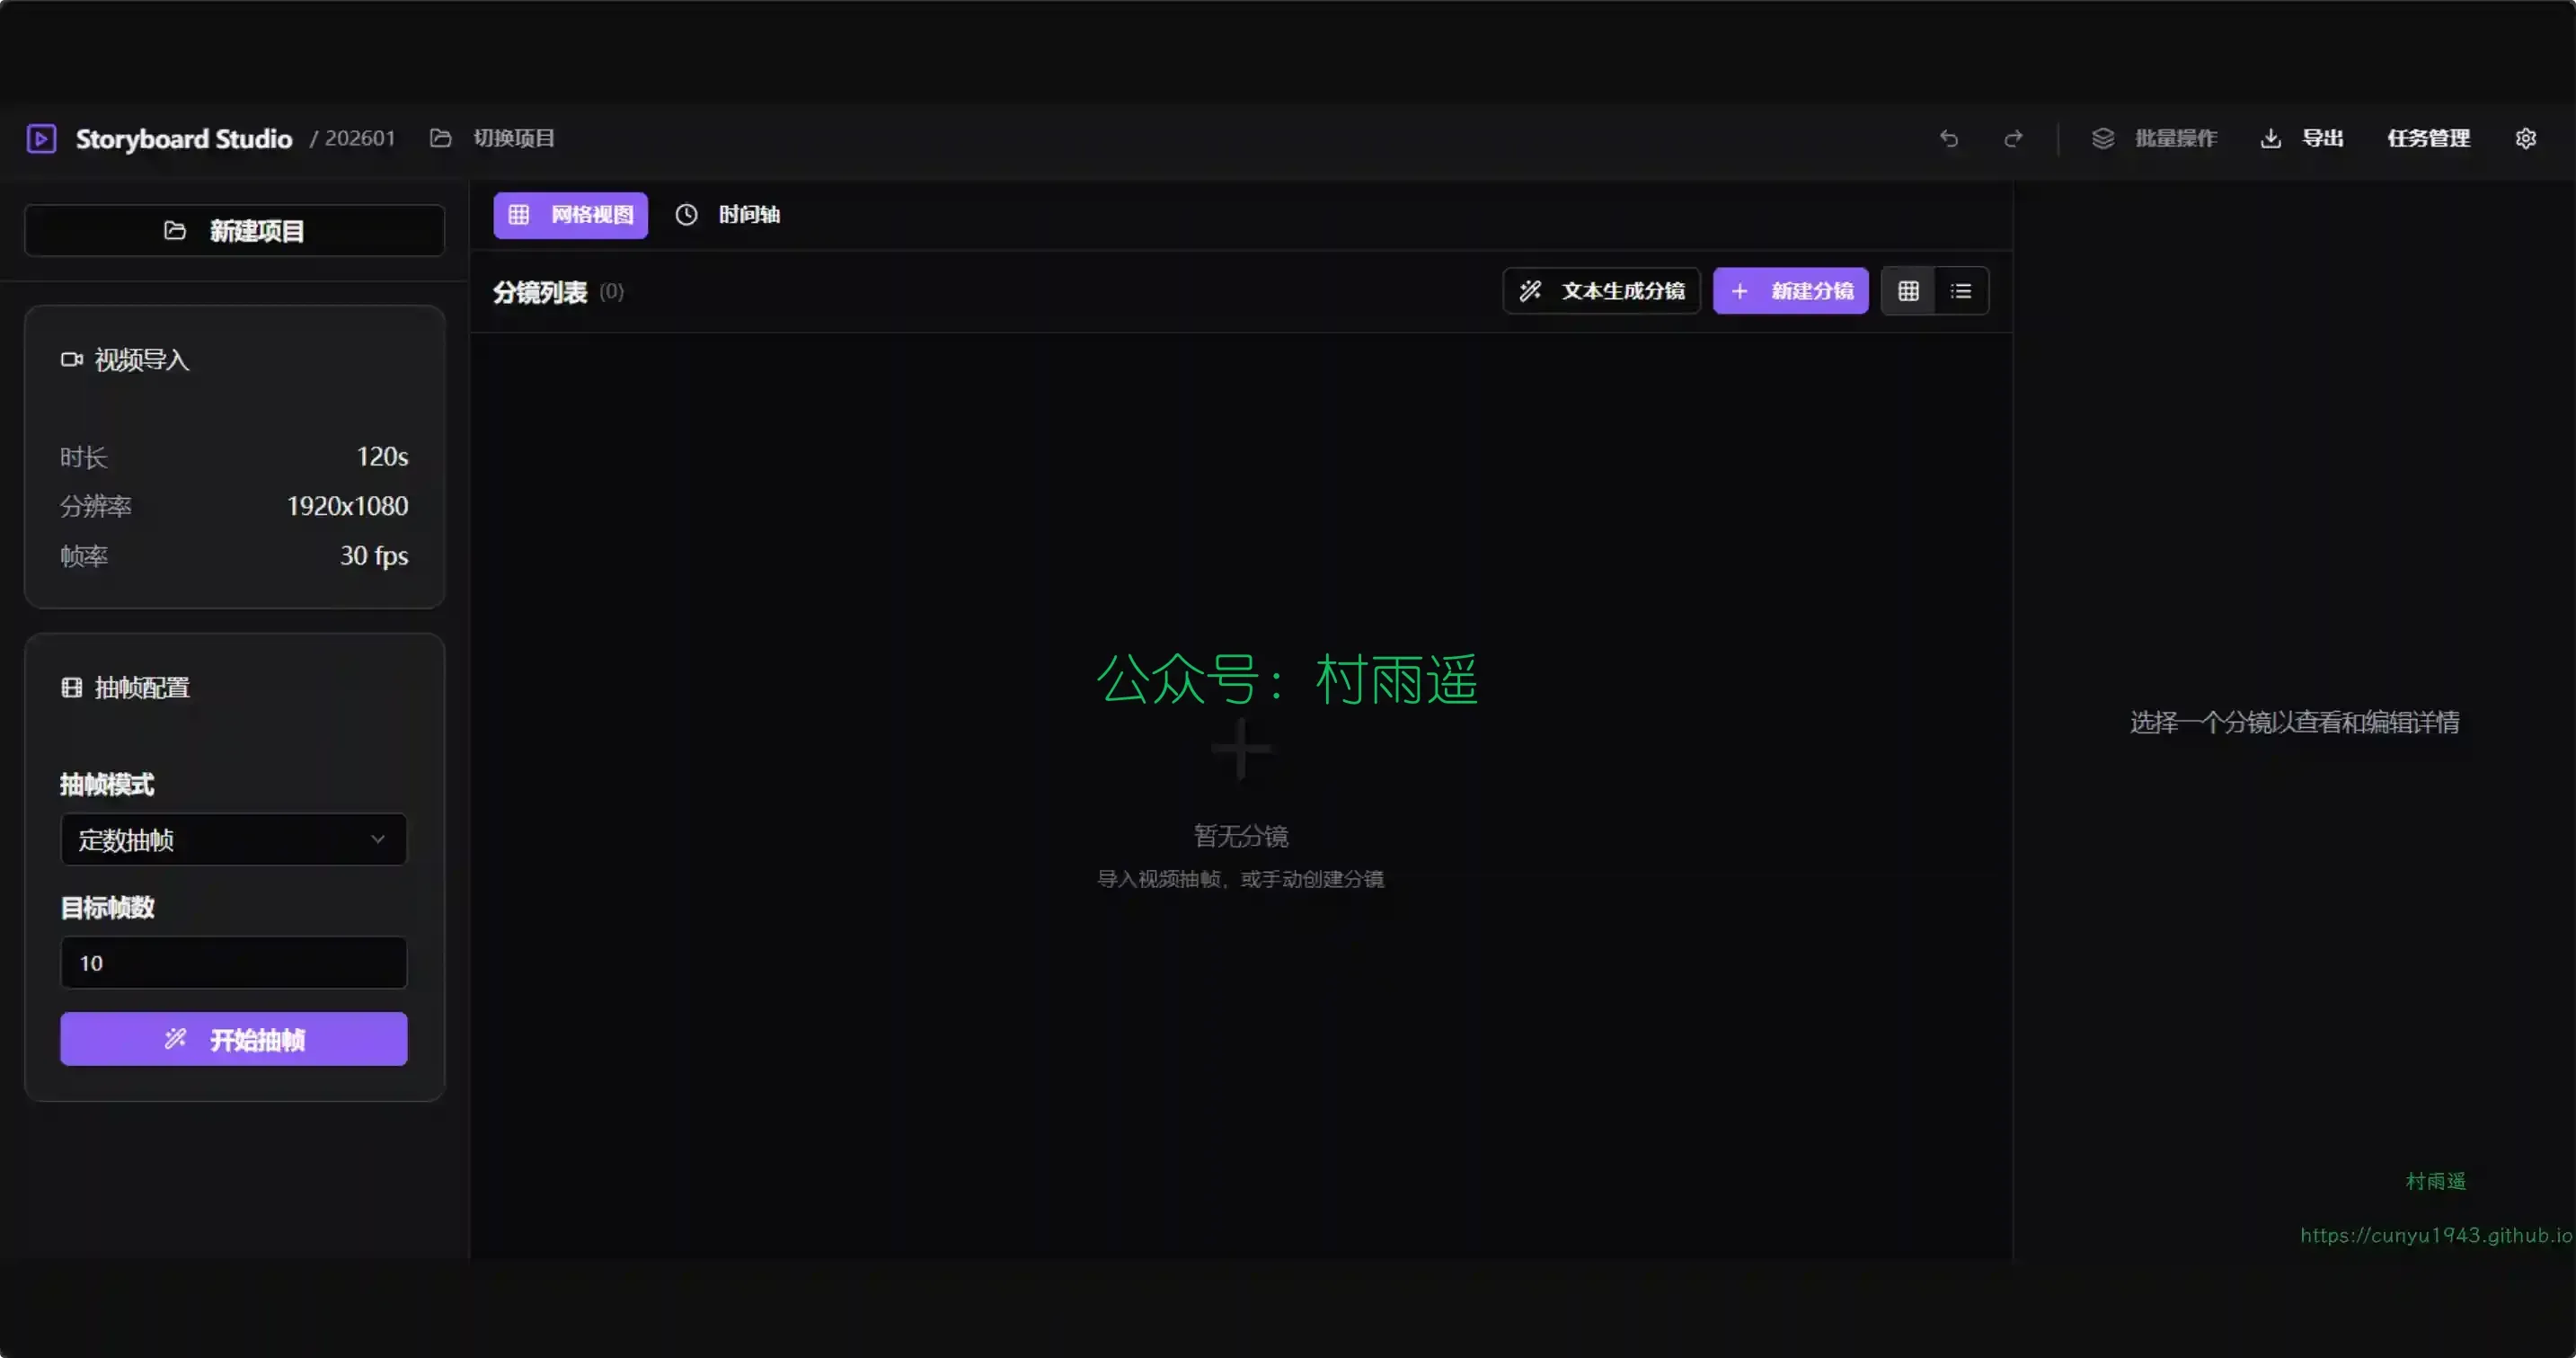
Task: Open settings via gear icon
Action: click(2525, 138)
